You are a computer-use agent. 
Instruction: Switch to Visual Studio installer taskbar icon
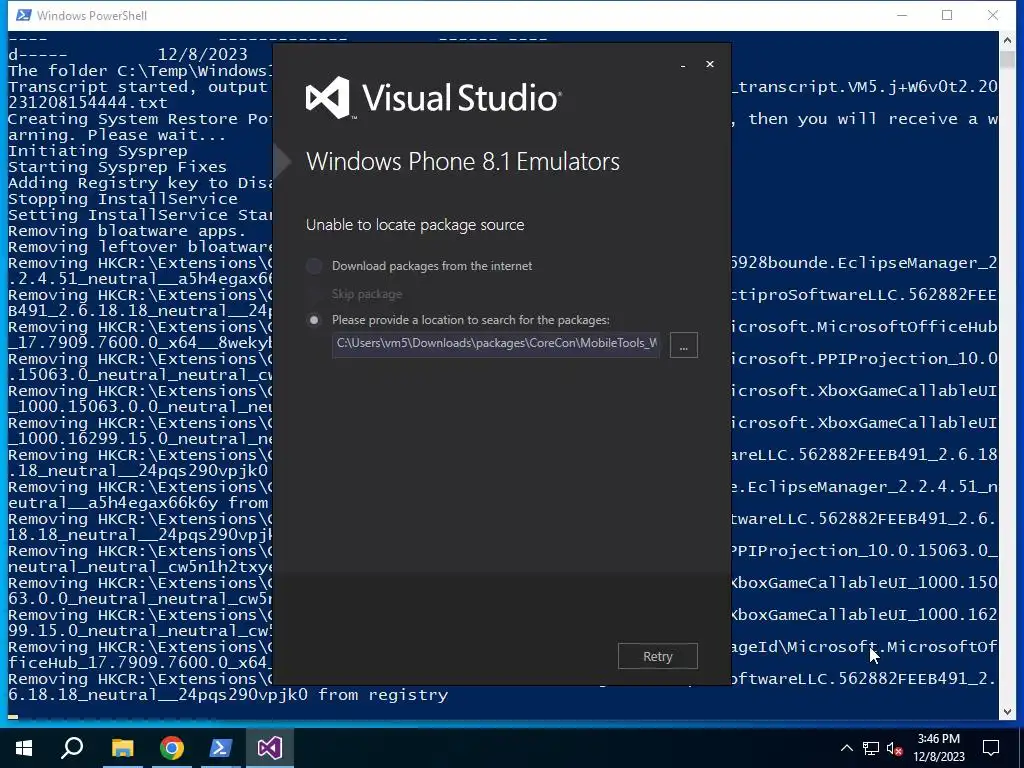click(x=270, y=748)
